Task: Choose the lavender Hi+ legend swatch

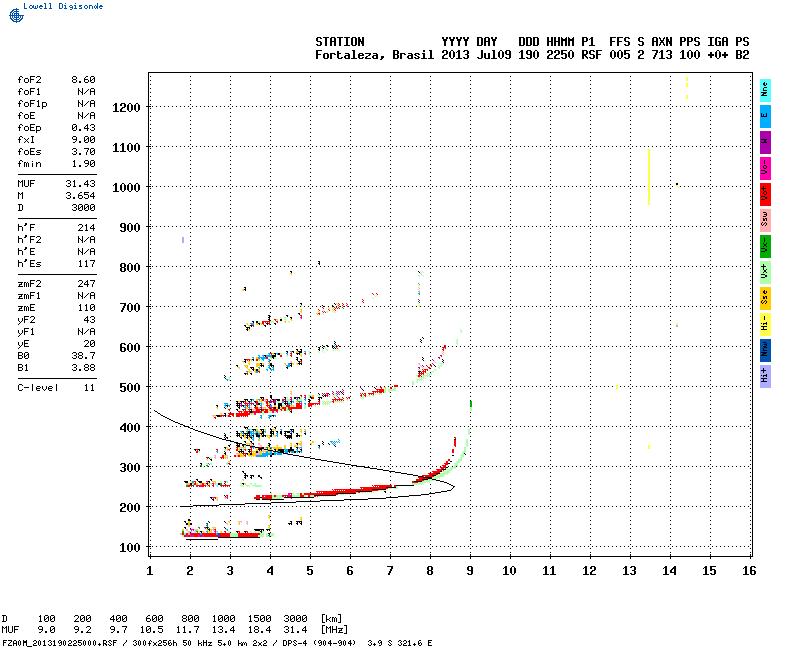Action: pyautogui.click(x=765, y=377)
